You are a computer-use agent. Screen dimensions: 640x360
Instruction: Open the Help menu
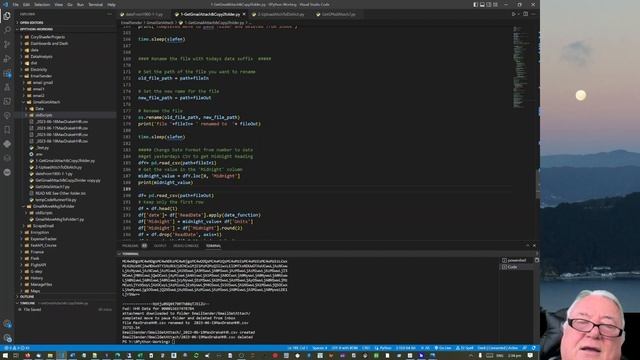pos(111,4)
